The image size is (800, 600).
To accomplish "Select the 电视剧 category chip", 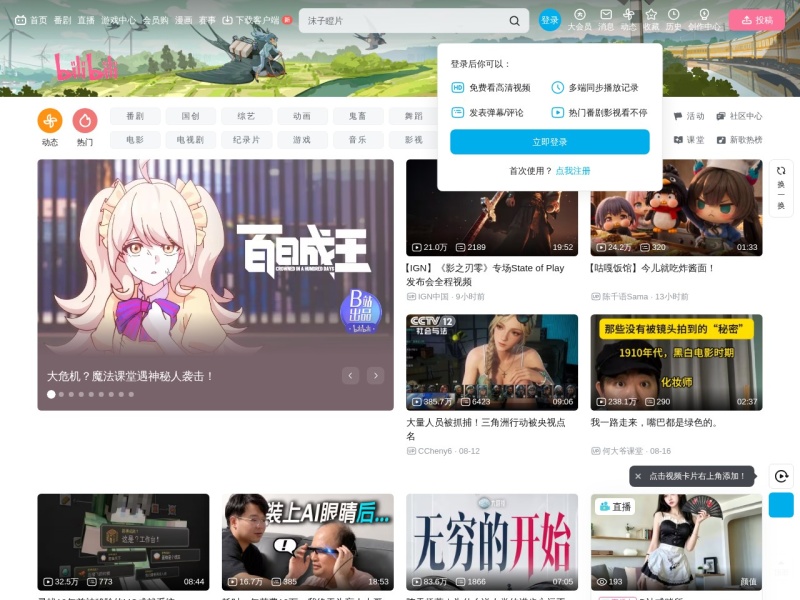I will [191, 140].
